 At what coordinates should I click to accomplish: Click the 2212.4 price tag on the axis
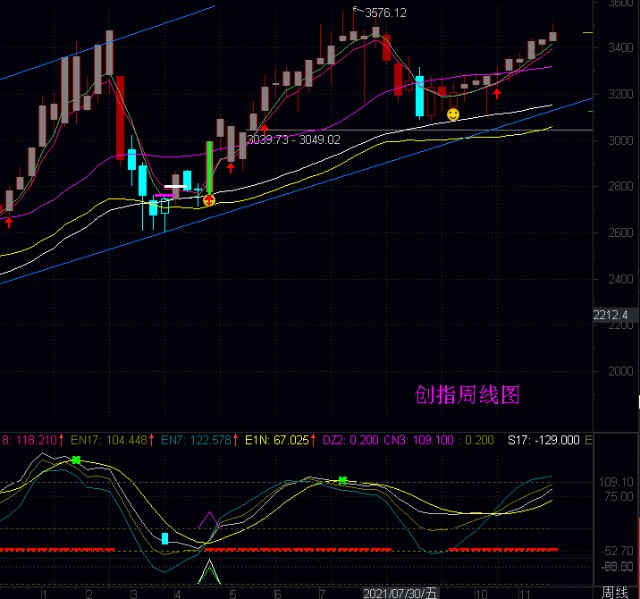coord(610,315)
